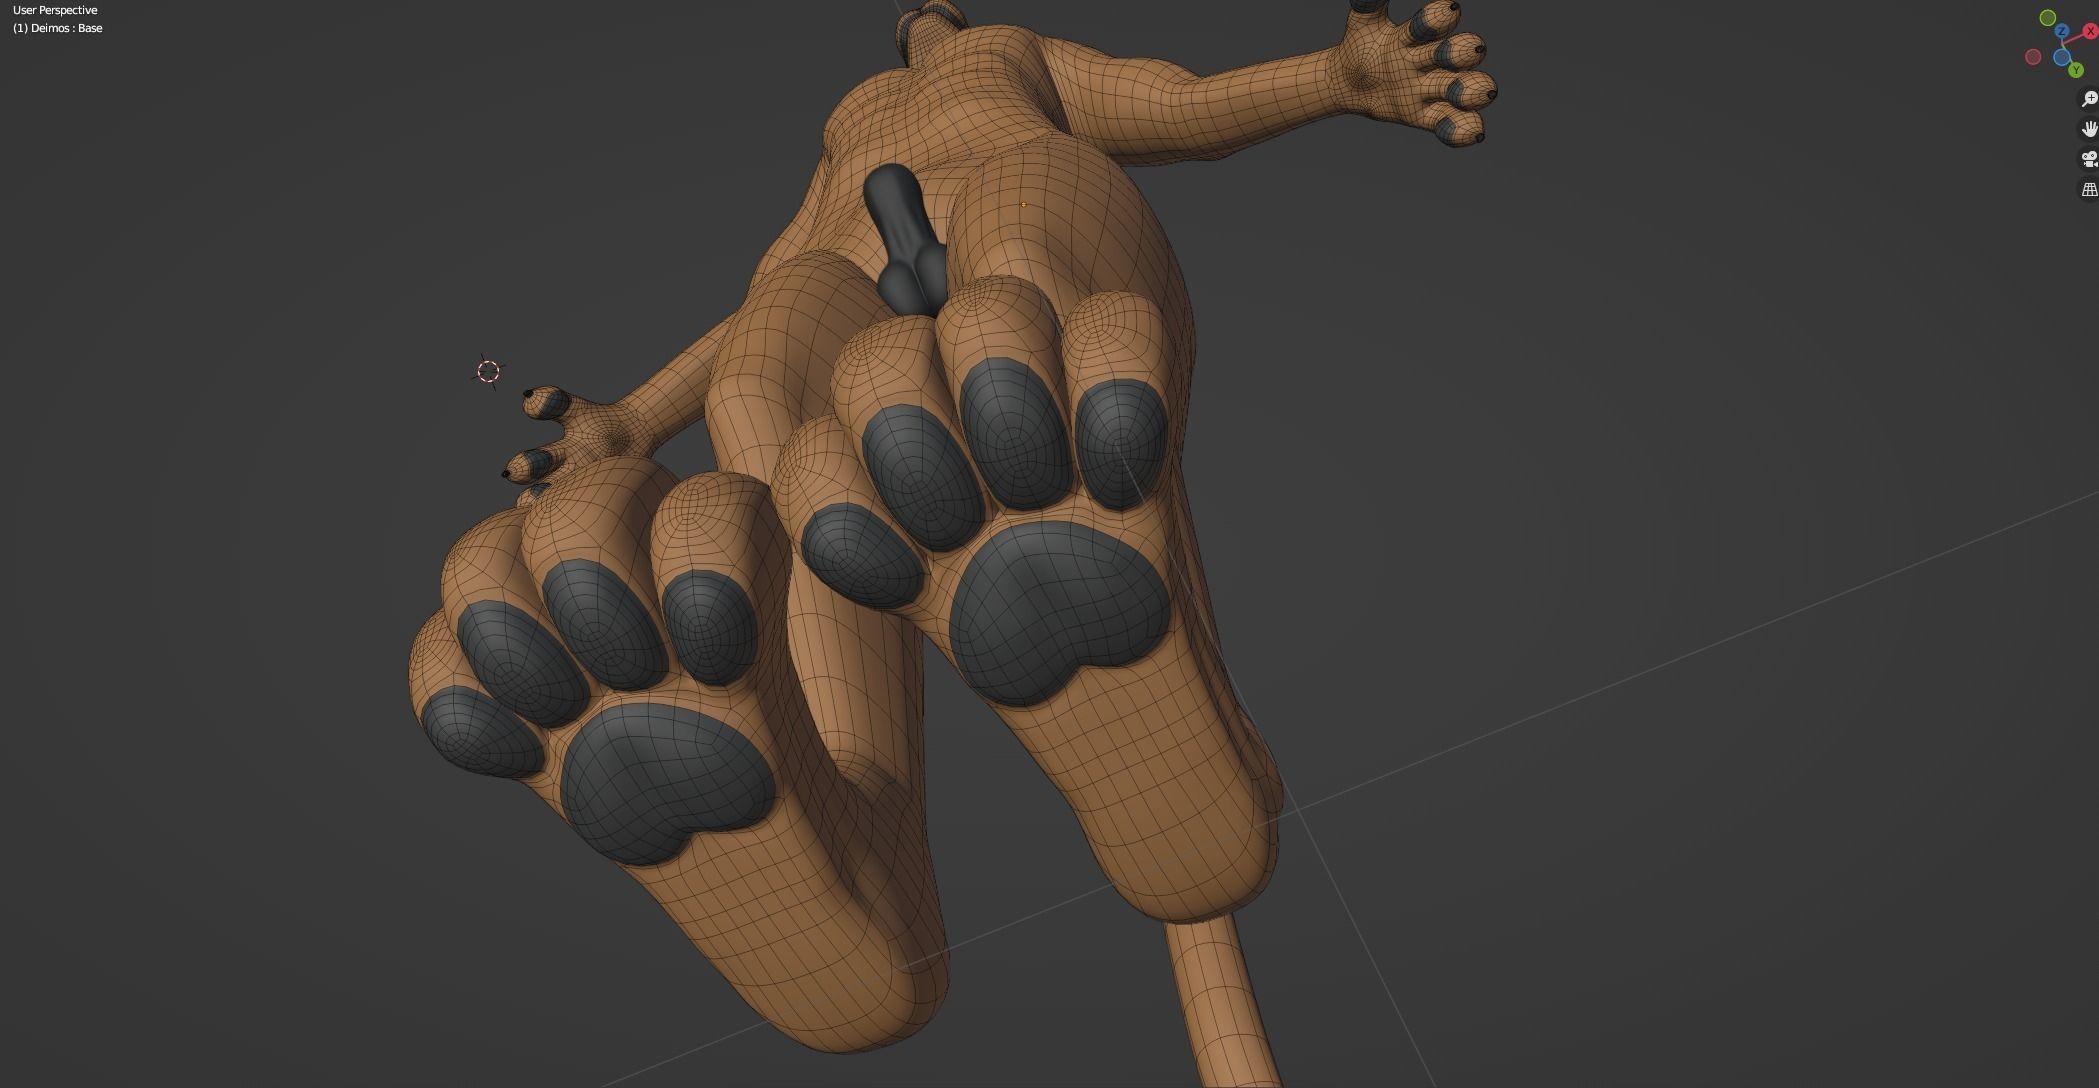Click the unlabeled dim red negative X handle
Screen dimensions: 2099x1088
coord(2033,57)
